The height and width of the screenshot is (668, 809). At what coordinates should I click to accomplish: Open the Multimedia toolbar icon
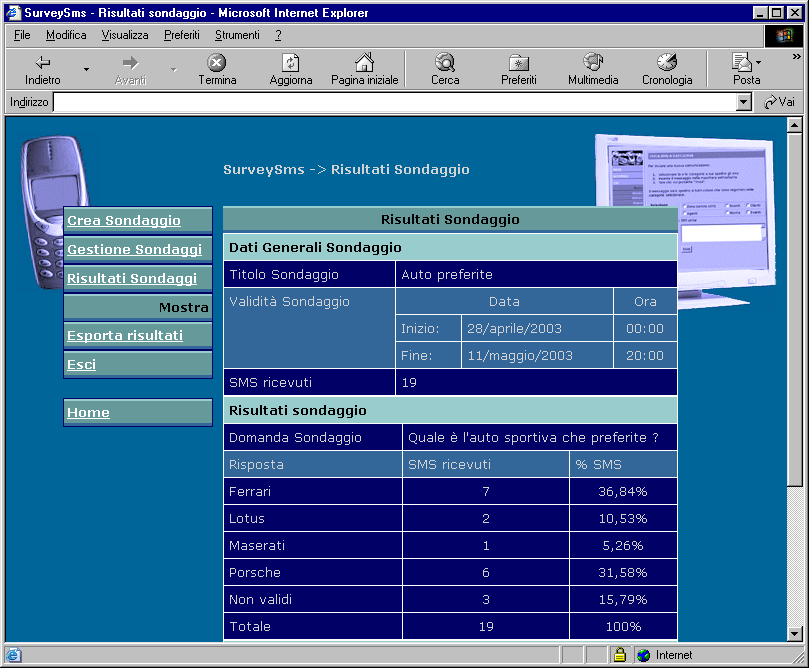tap(593, 63)
